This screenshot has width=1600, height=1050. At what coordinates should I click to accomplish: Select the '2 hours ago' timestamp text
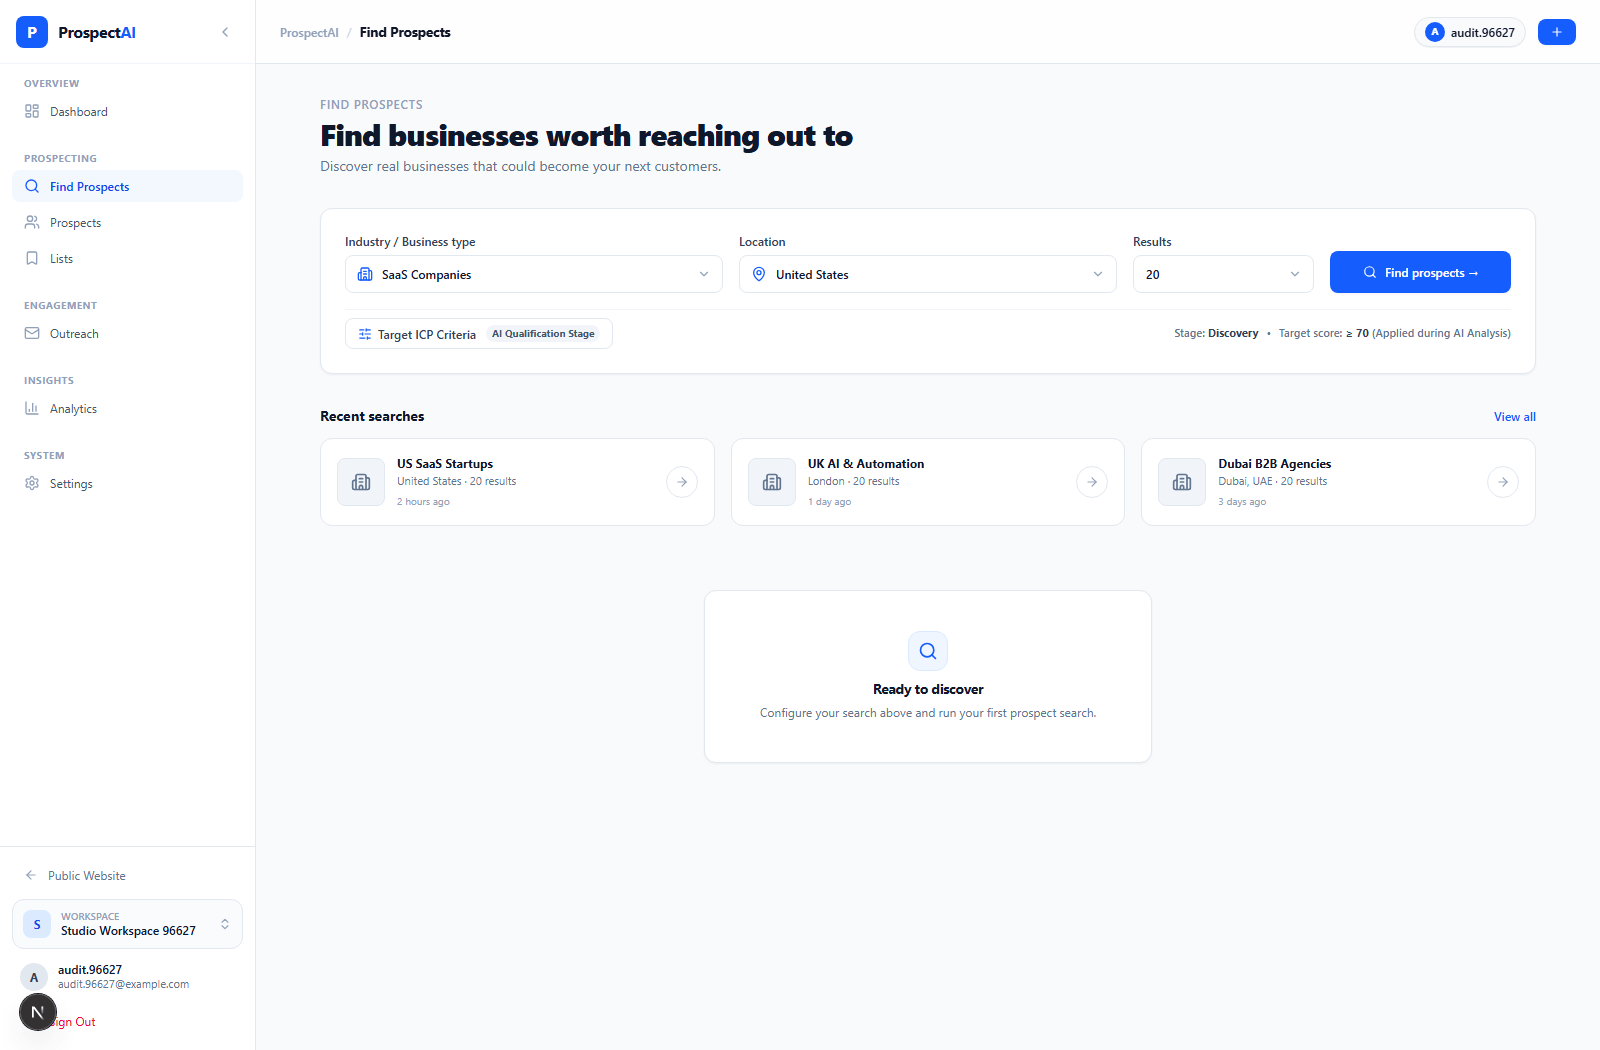pyautogui.click(x=423, y=502)
